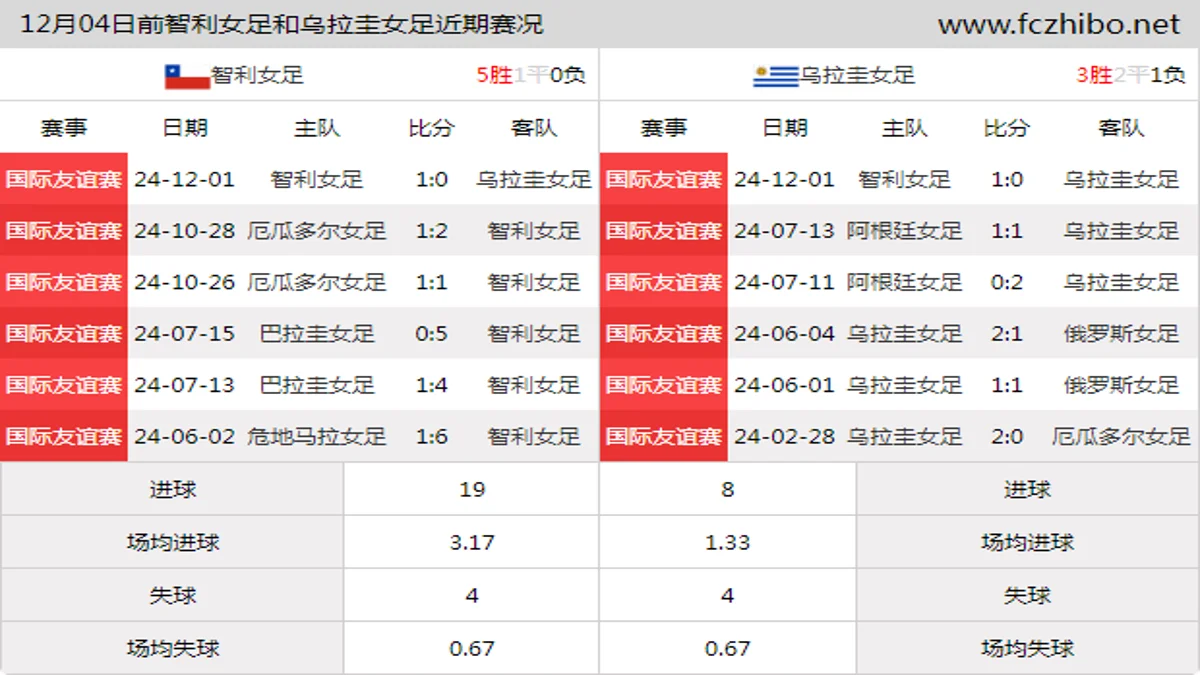Screen dimensions: 1200x675
Task: Click 国际友谊赛 tag on the 24-06-04 row
Action: coord(664,333)
